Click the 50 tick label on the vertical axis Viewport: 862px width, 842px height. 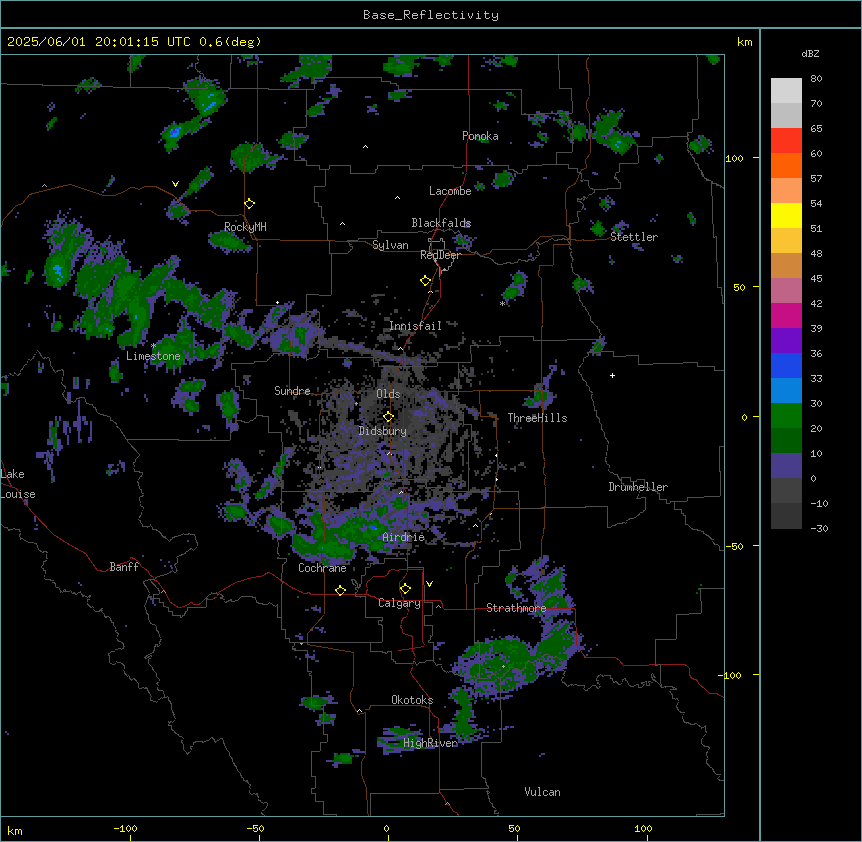point(739,287)
